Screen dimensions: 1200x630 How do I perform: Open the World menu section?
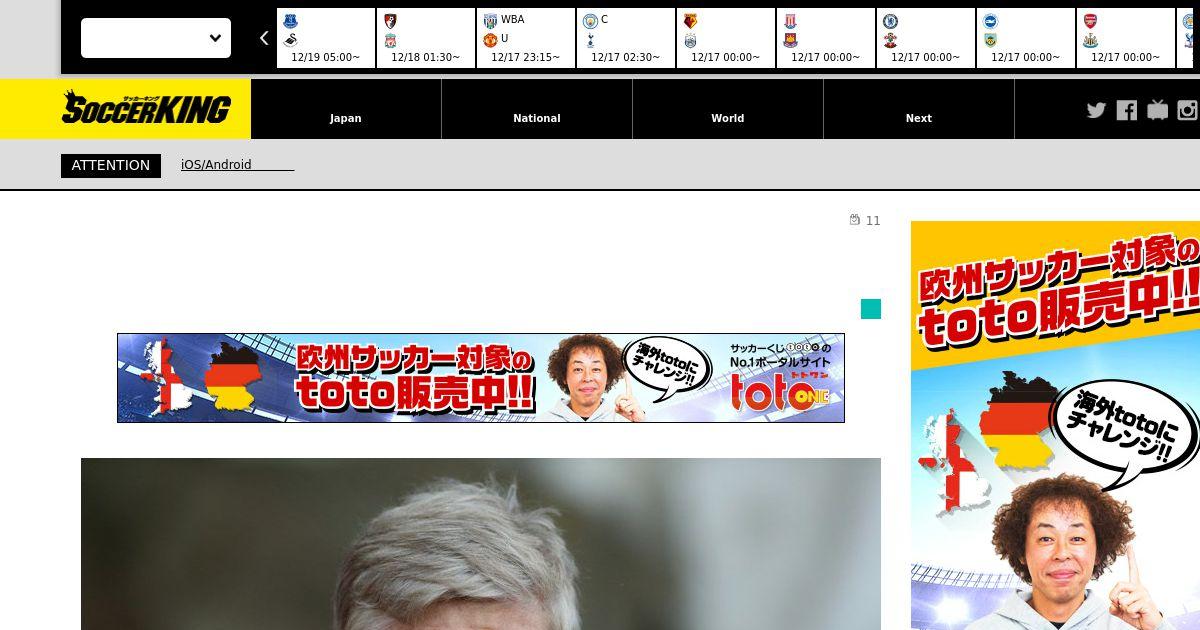(x=728, y=109)
